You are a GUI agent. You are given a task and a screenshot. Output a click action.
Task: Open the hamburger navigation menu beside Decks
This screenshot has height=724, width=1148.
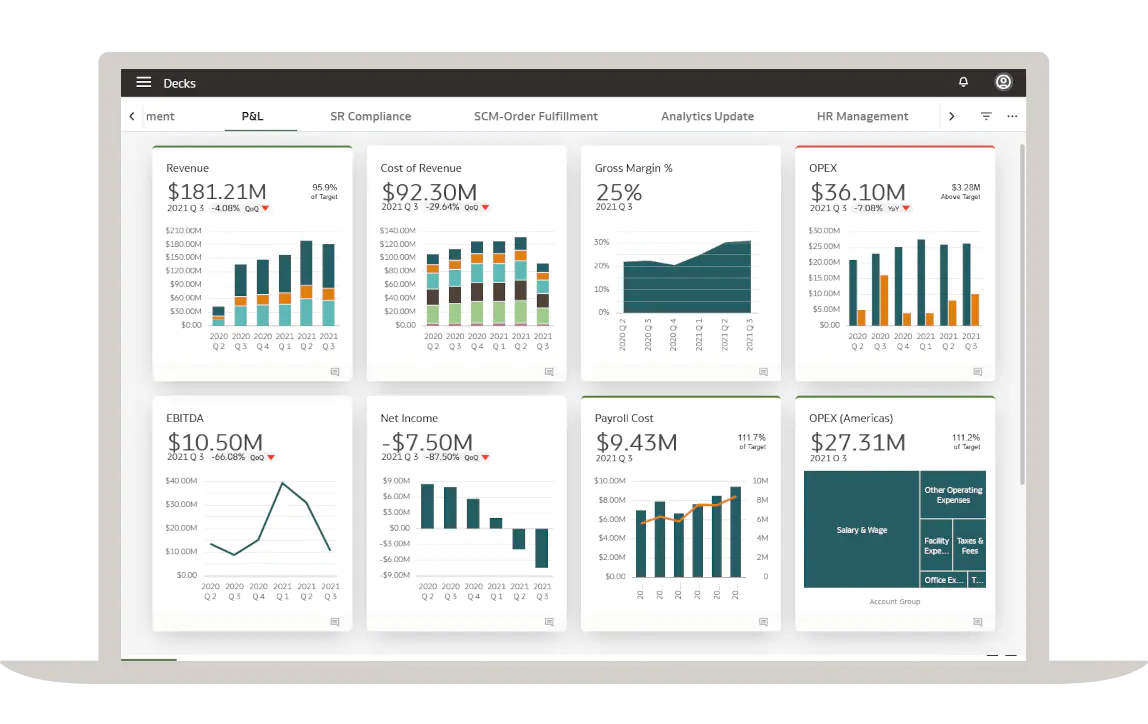pyautogui.click(x=143, y=83)
